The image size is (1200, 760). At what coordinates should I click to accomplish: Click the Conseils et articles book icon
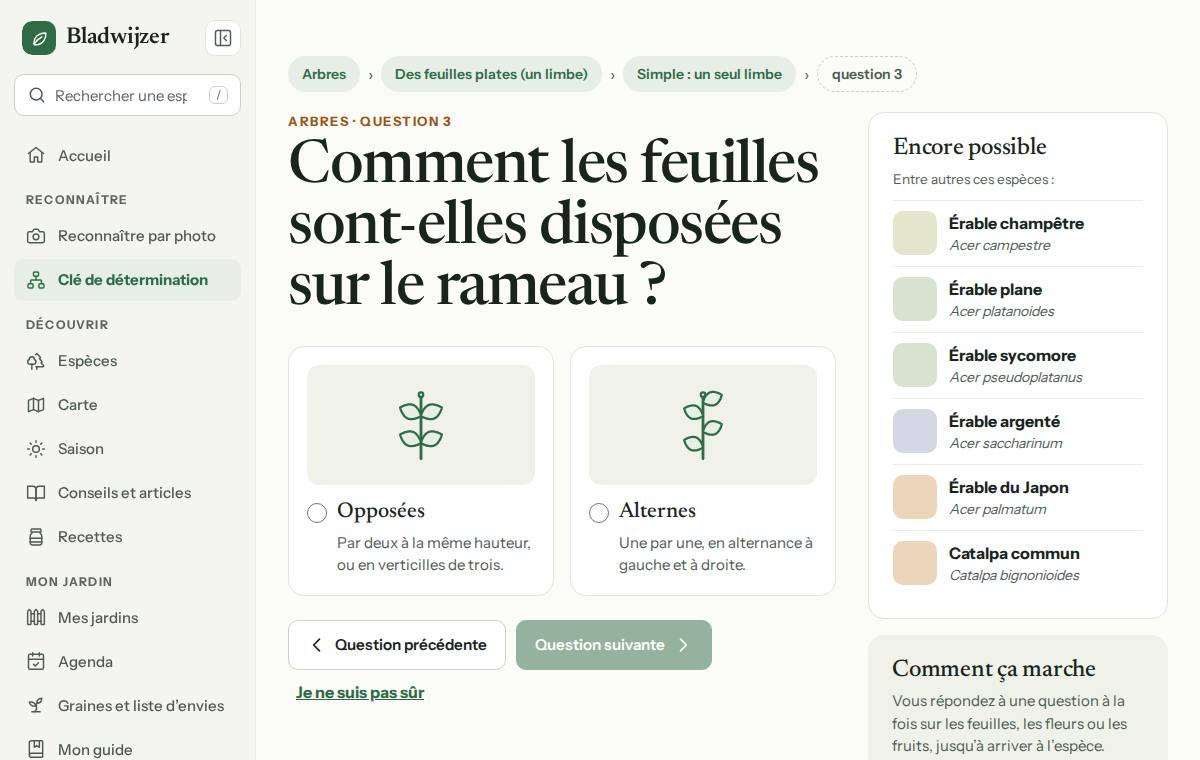point(36,493)
